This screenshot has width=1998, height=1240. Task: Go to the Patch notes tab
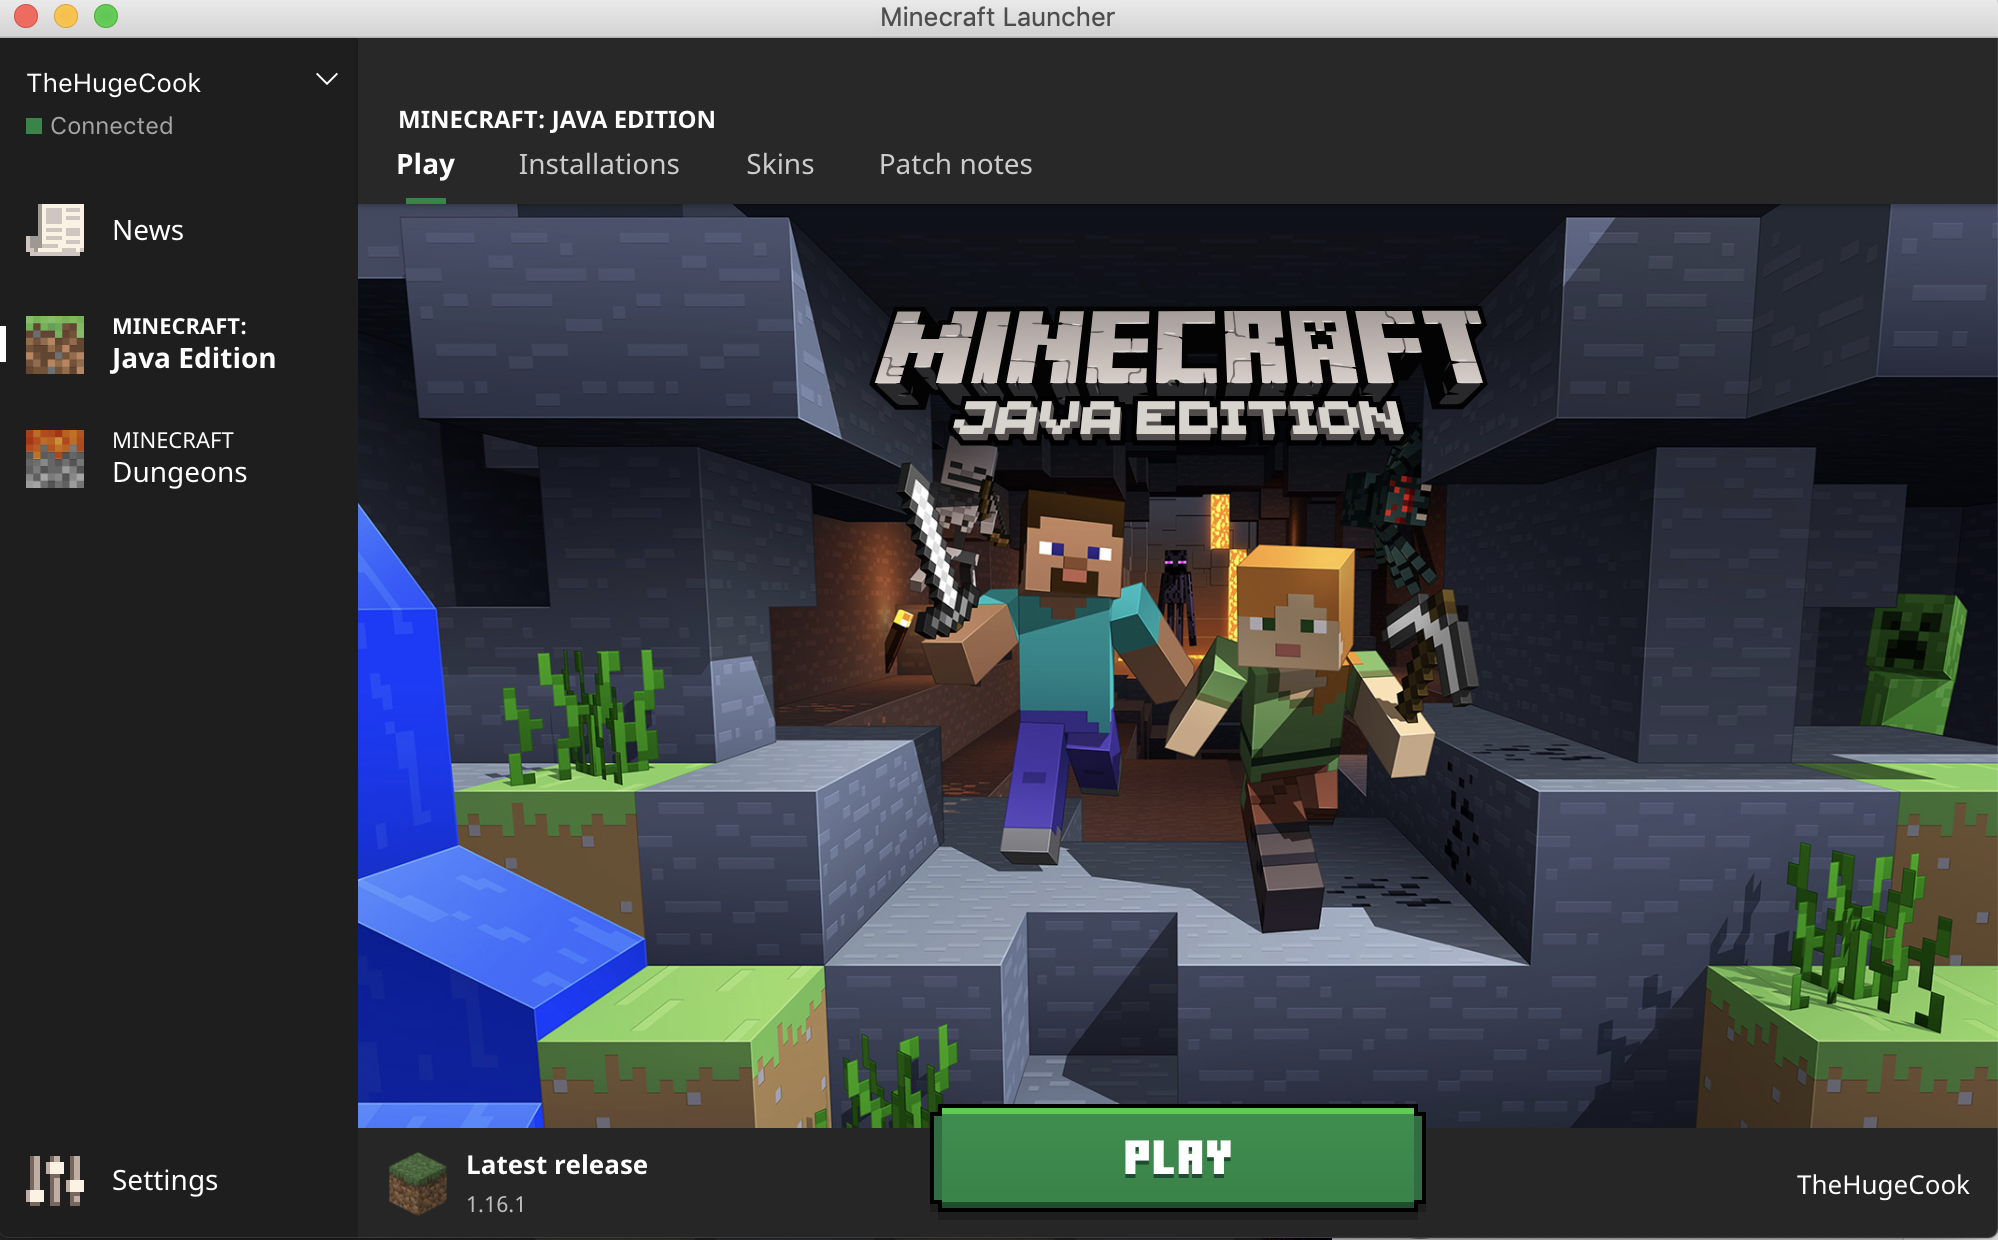(x=955, y=165)
